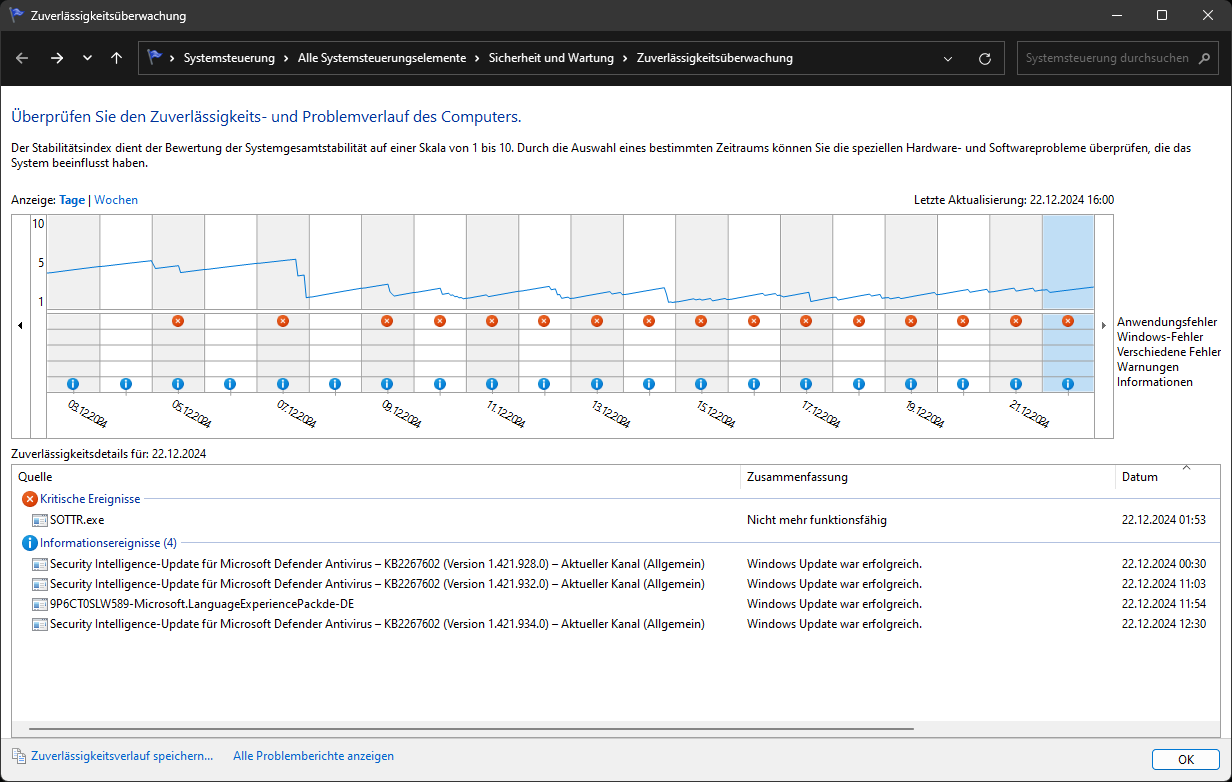Click the application error icon for 11.12.2024

coord(492,321)
